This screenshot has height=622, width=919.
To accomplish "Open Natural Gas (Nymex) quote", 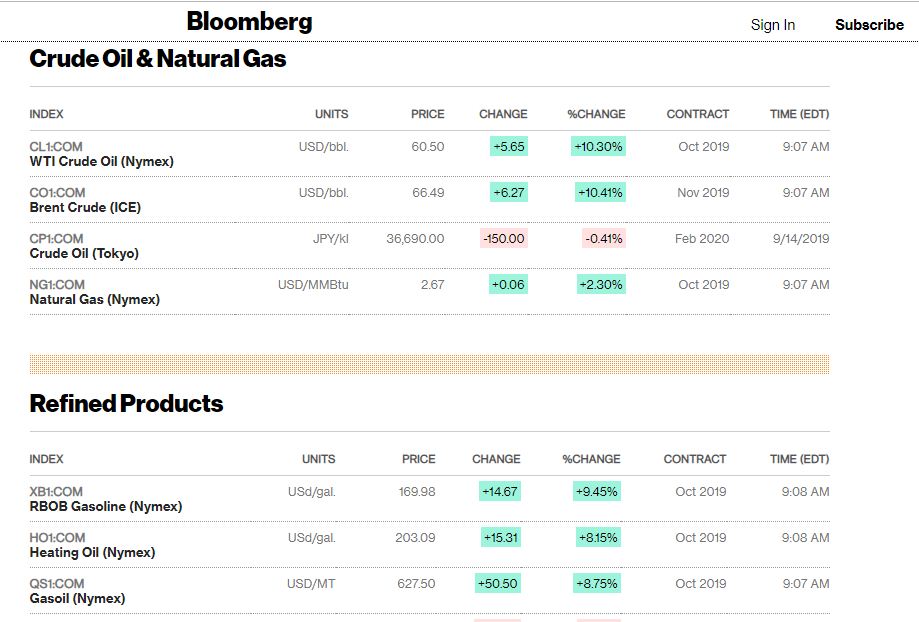I will point(94,299).
